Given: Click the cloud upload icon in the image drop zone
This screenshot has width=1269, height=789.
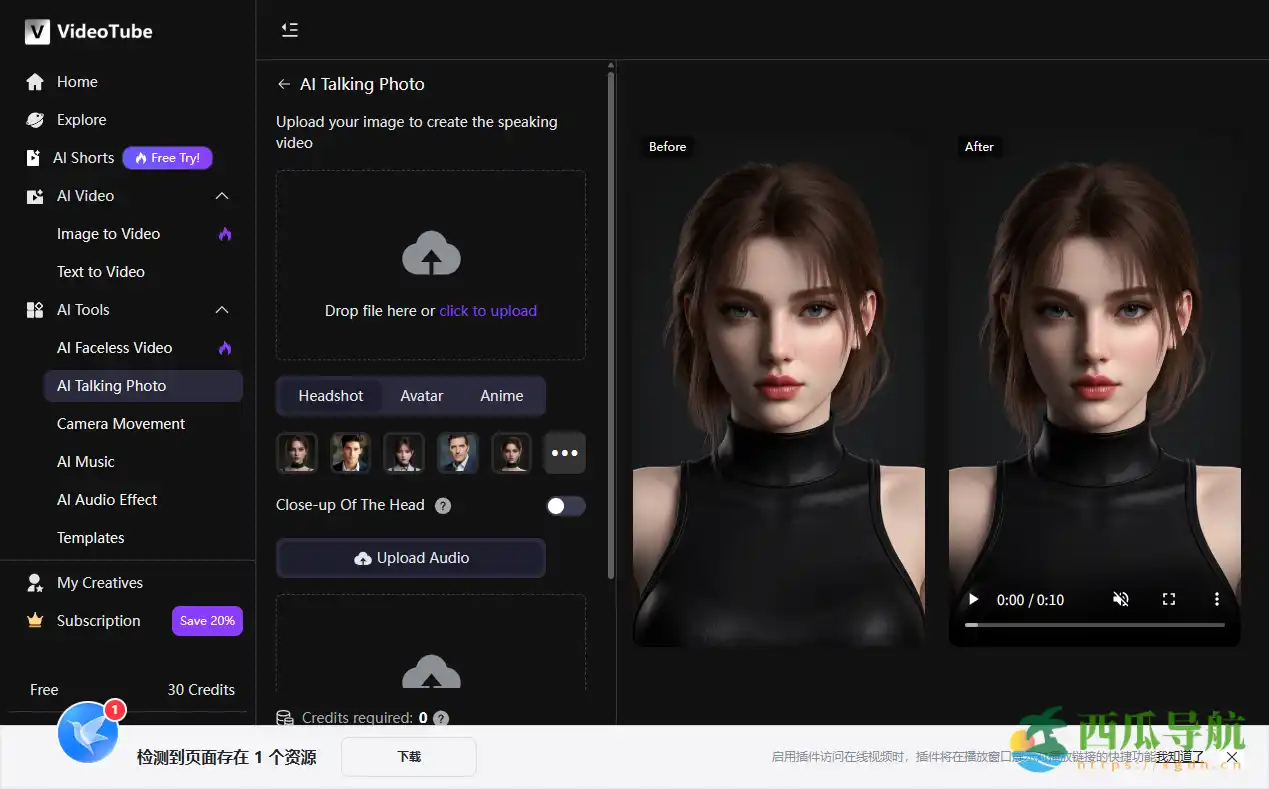Looking at the screenshot, I should pos(431,254).
